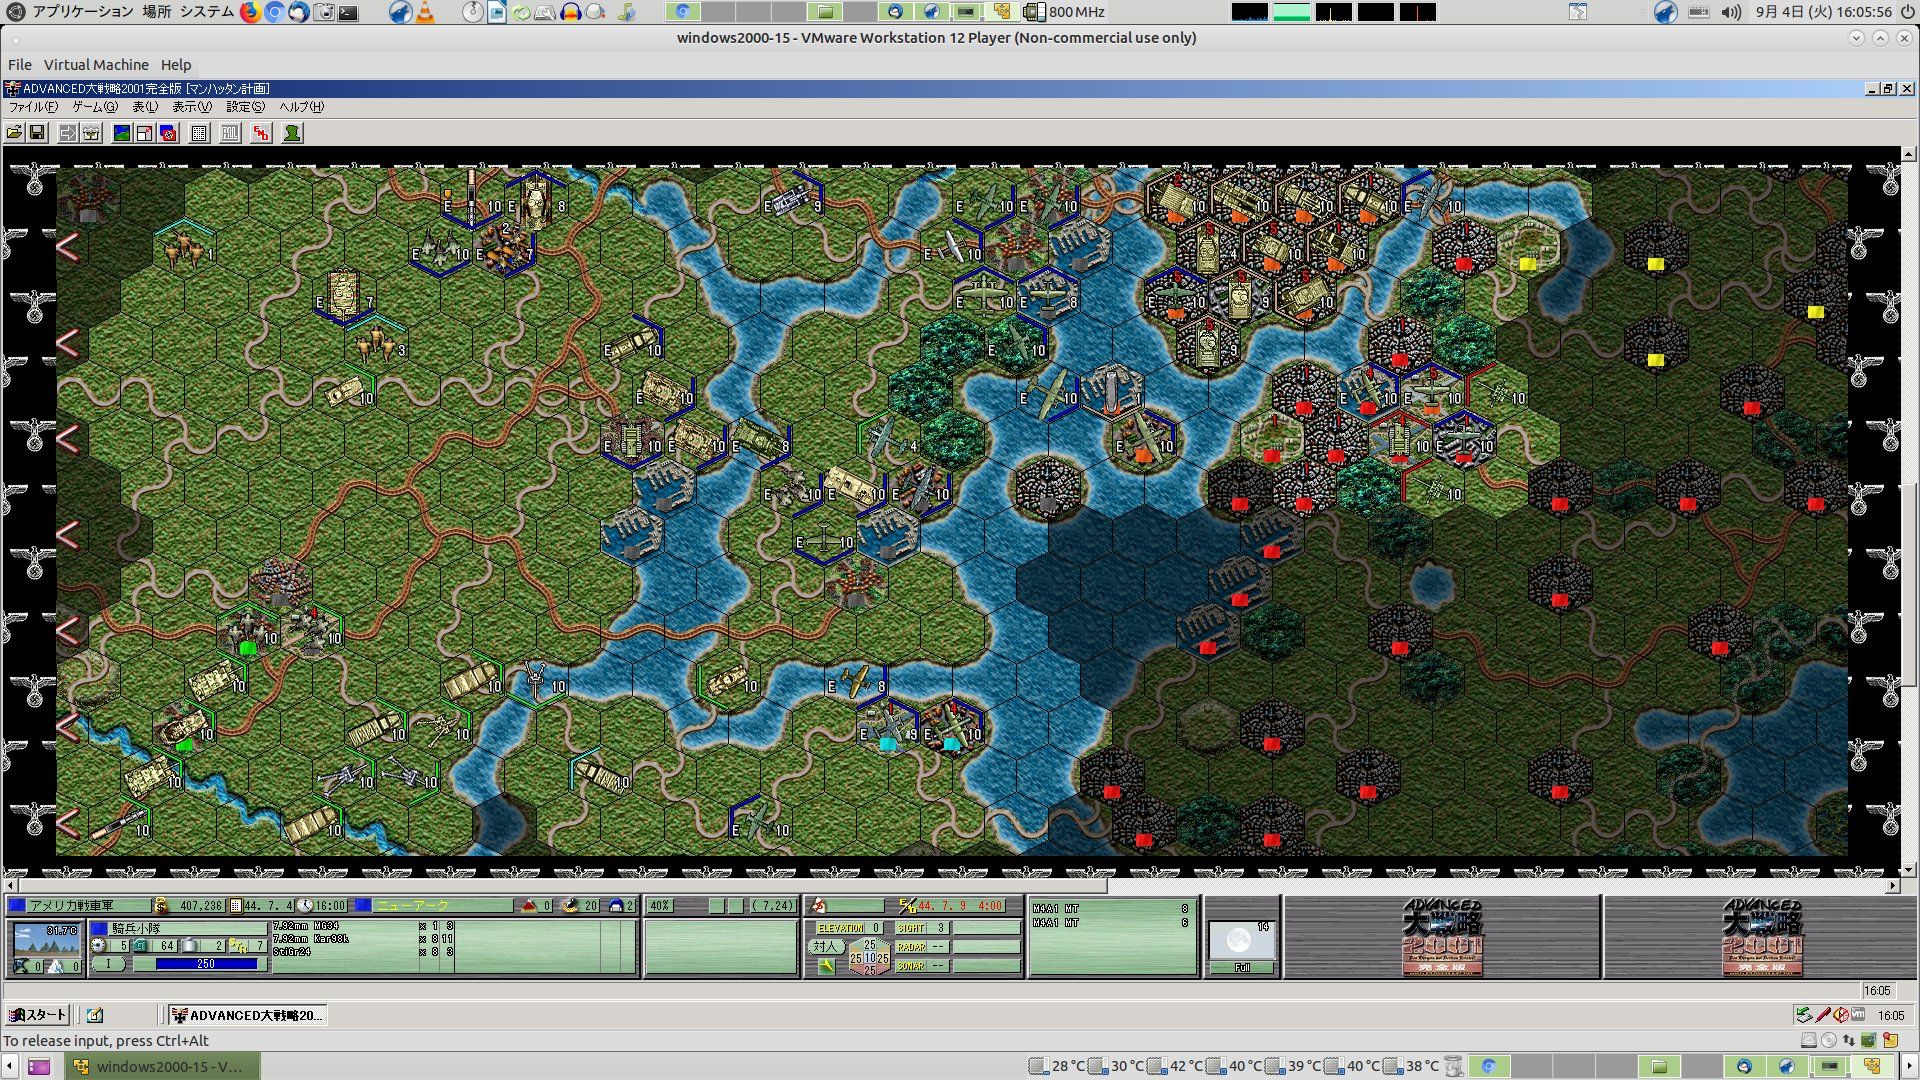Click the Windows スタート button

tap(38, 1015)
